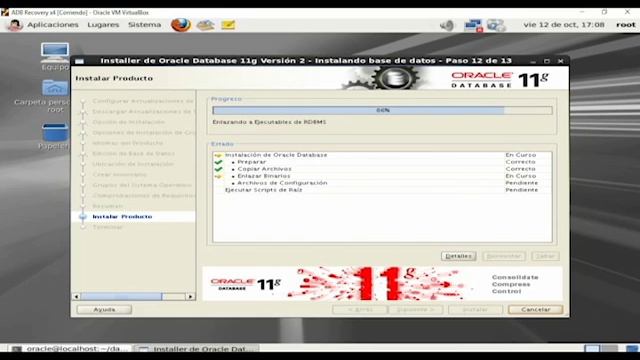Image resolution: width=640 pixels, height=360 pixels.
Task: Select Instalar Producto step in sidebar
Action: (122, 217)
